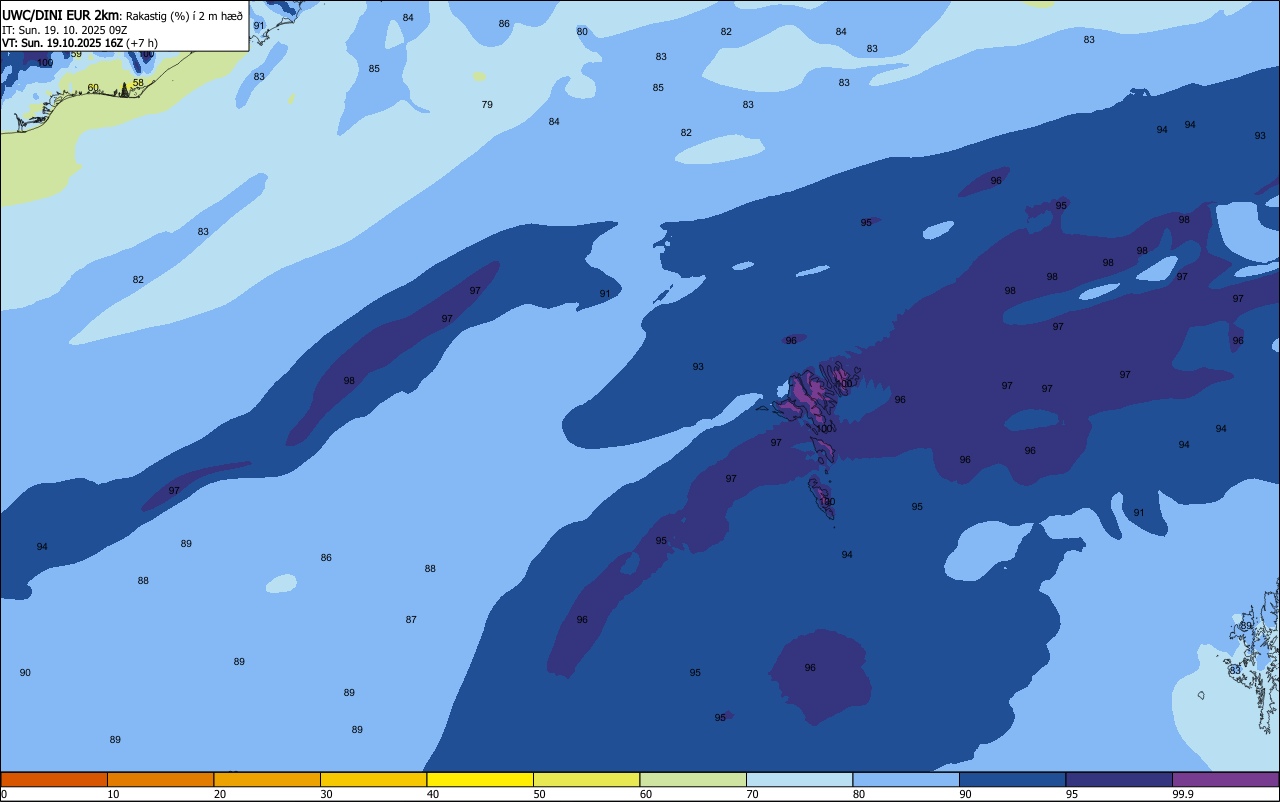Pick the 50–60 pale yellow legend swatch
Viewport: 1280px width, 802px height.
586,779
